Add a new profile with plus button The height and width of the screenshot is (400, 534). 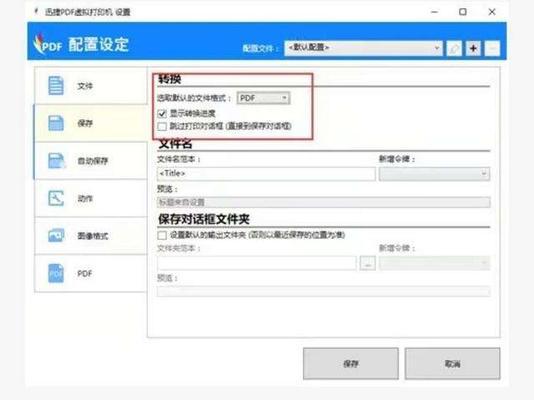click(x=473, y=48)
